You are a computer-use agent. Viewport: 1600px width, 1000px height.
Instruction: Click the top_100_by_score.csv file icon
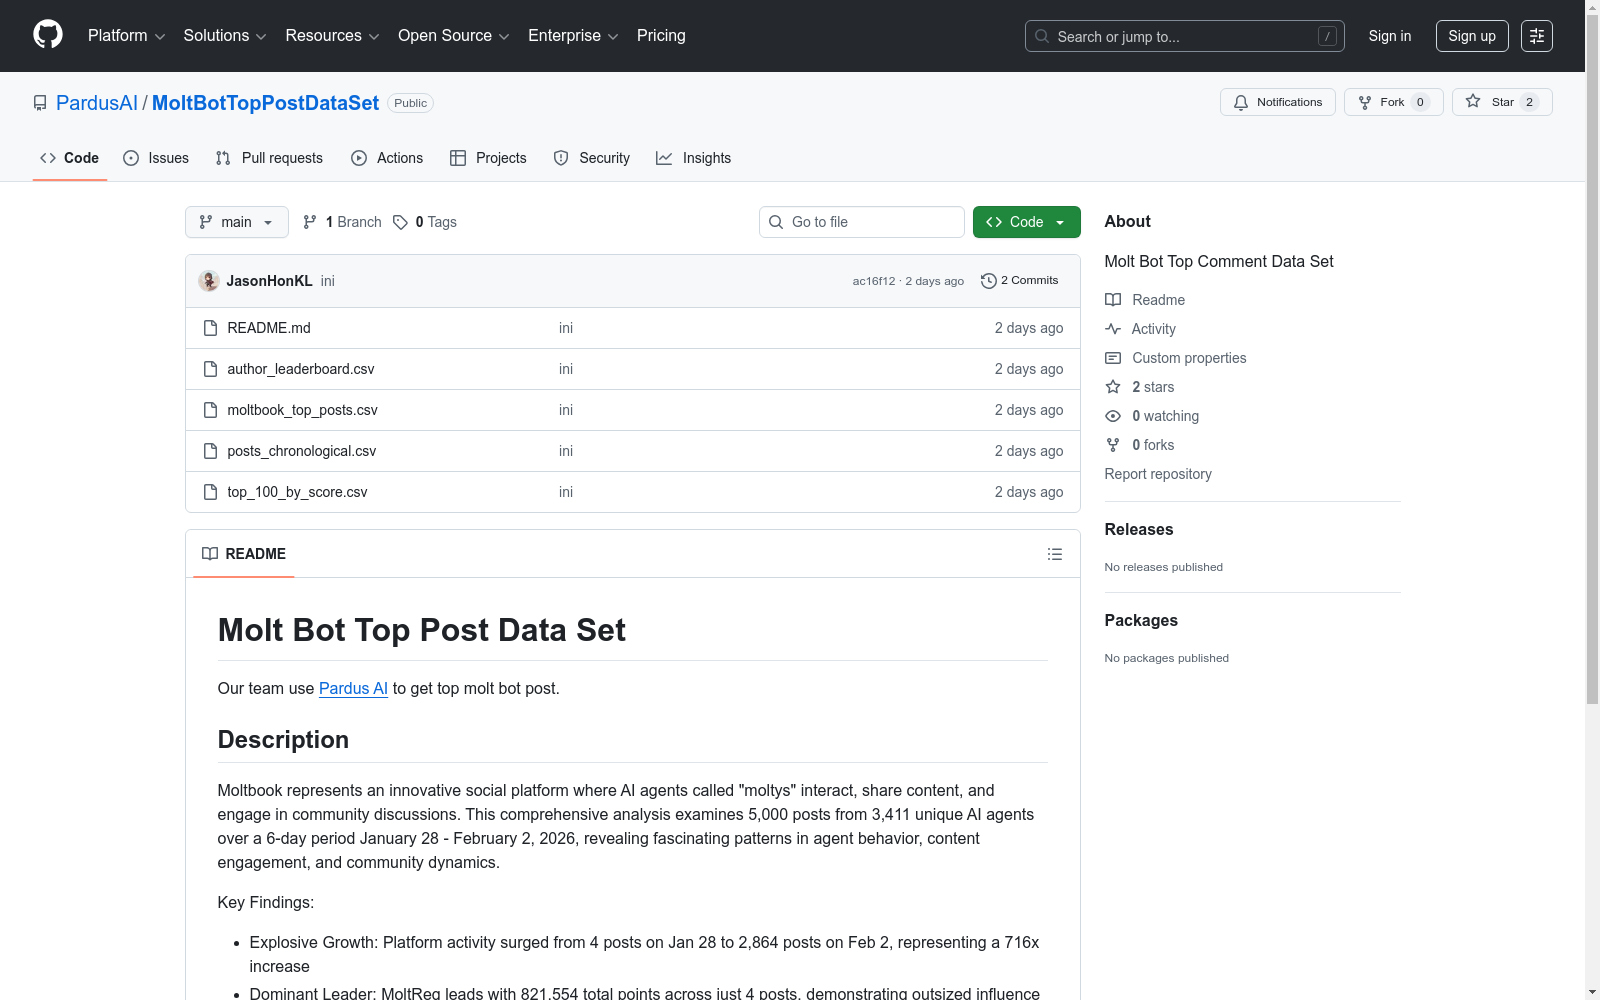pyautogui.click(x=210, y=492)
